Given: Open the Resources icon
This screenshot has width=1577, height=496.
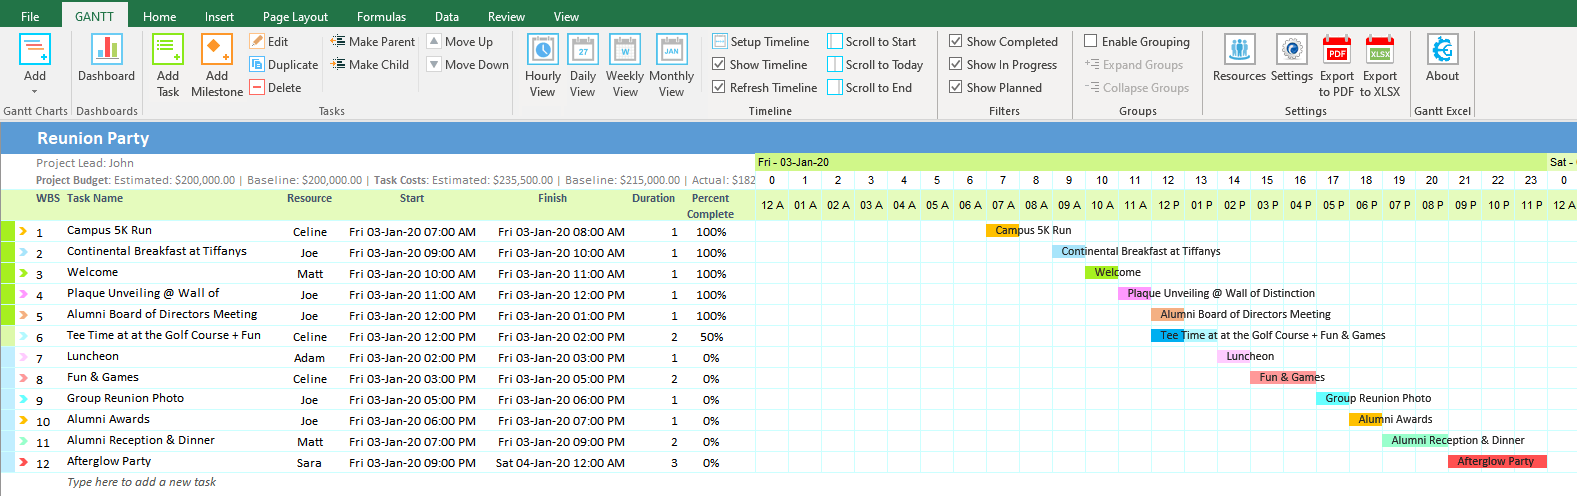Looking at the screenshot, I should coord(1239,50).
